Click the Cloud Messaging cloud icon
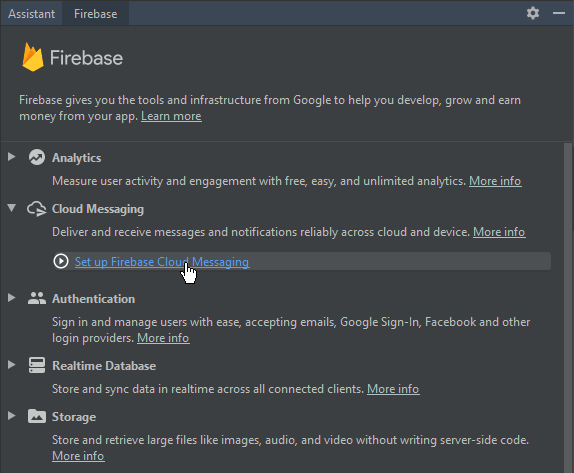The height and width of the screenshot is (473, 574). 37,209
